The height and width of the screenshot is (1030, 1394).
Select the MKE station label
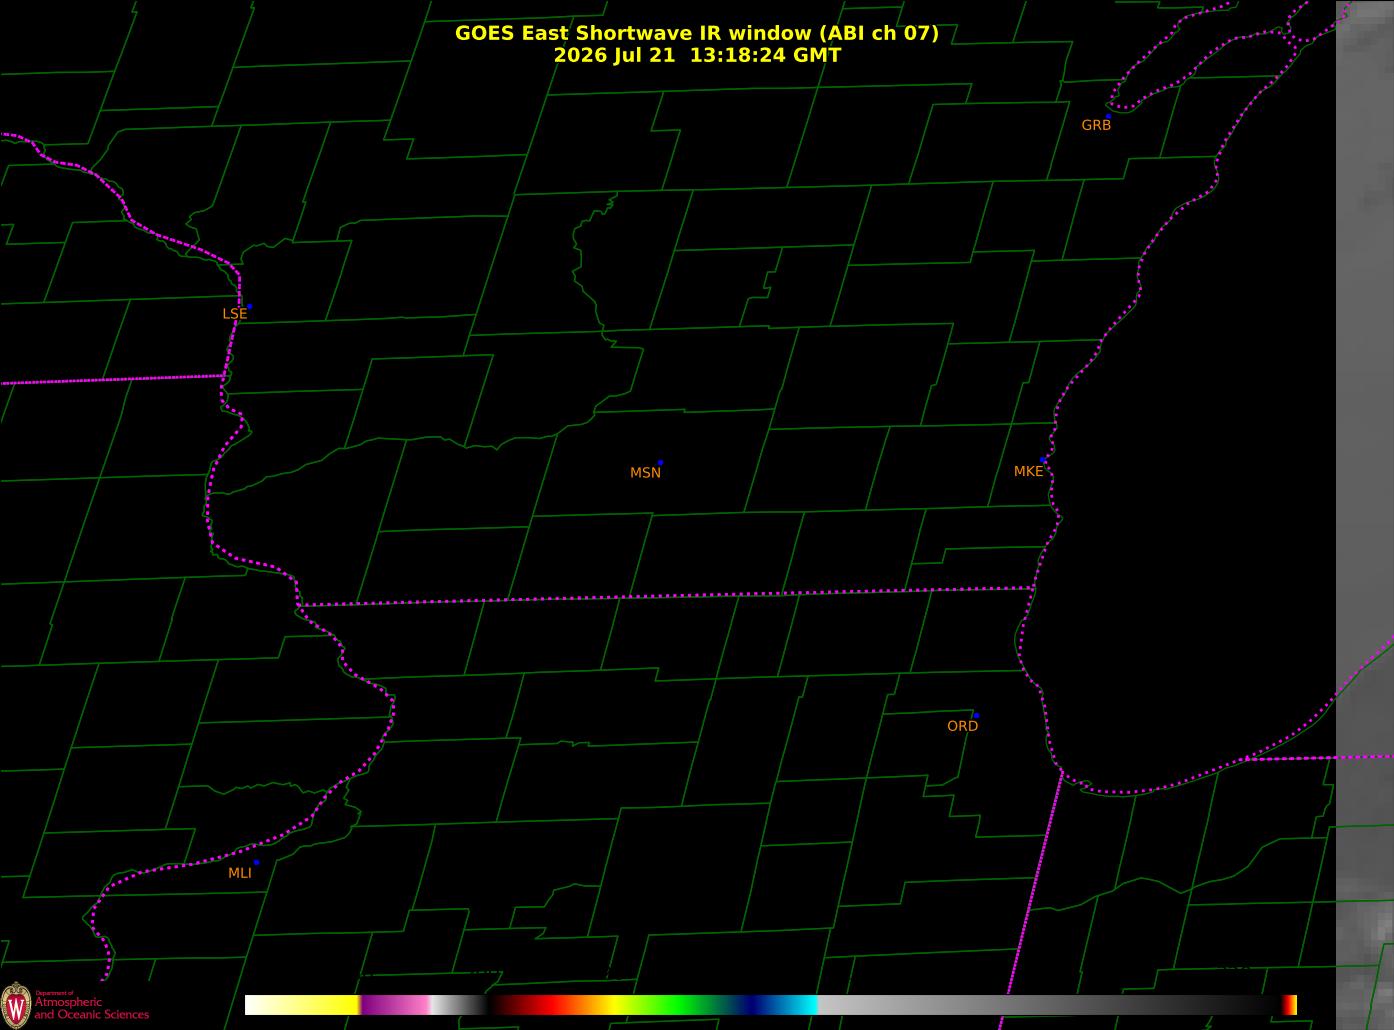point(1028,471)
